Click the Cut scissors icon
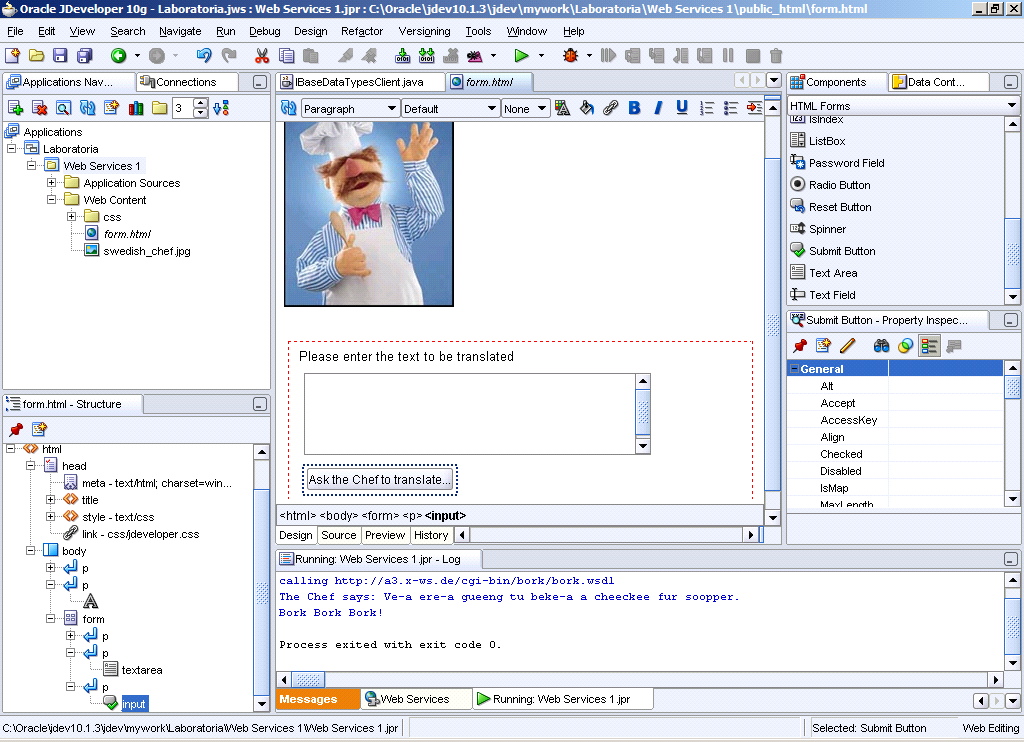The width and height of the screenshot is (1024, 742). (x=262, y=56)
